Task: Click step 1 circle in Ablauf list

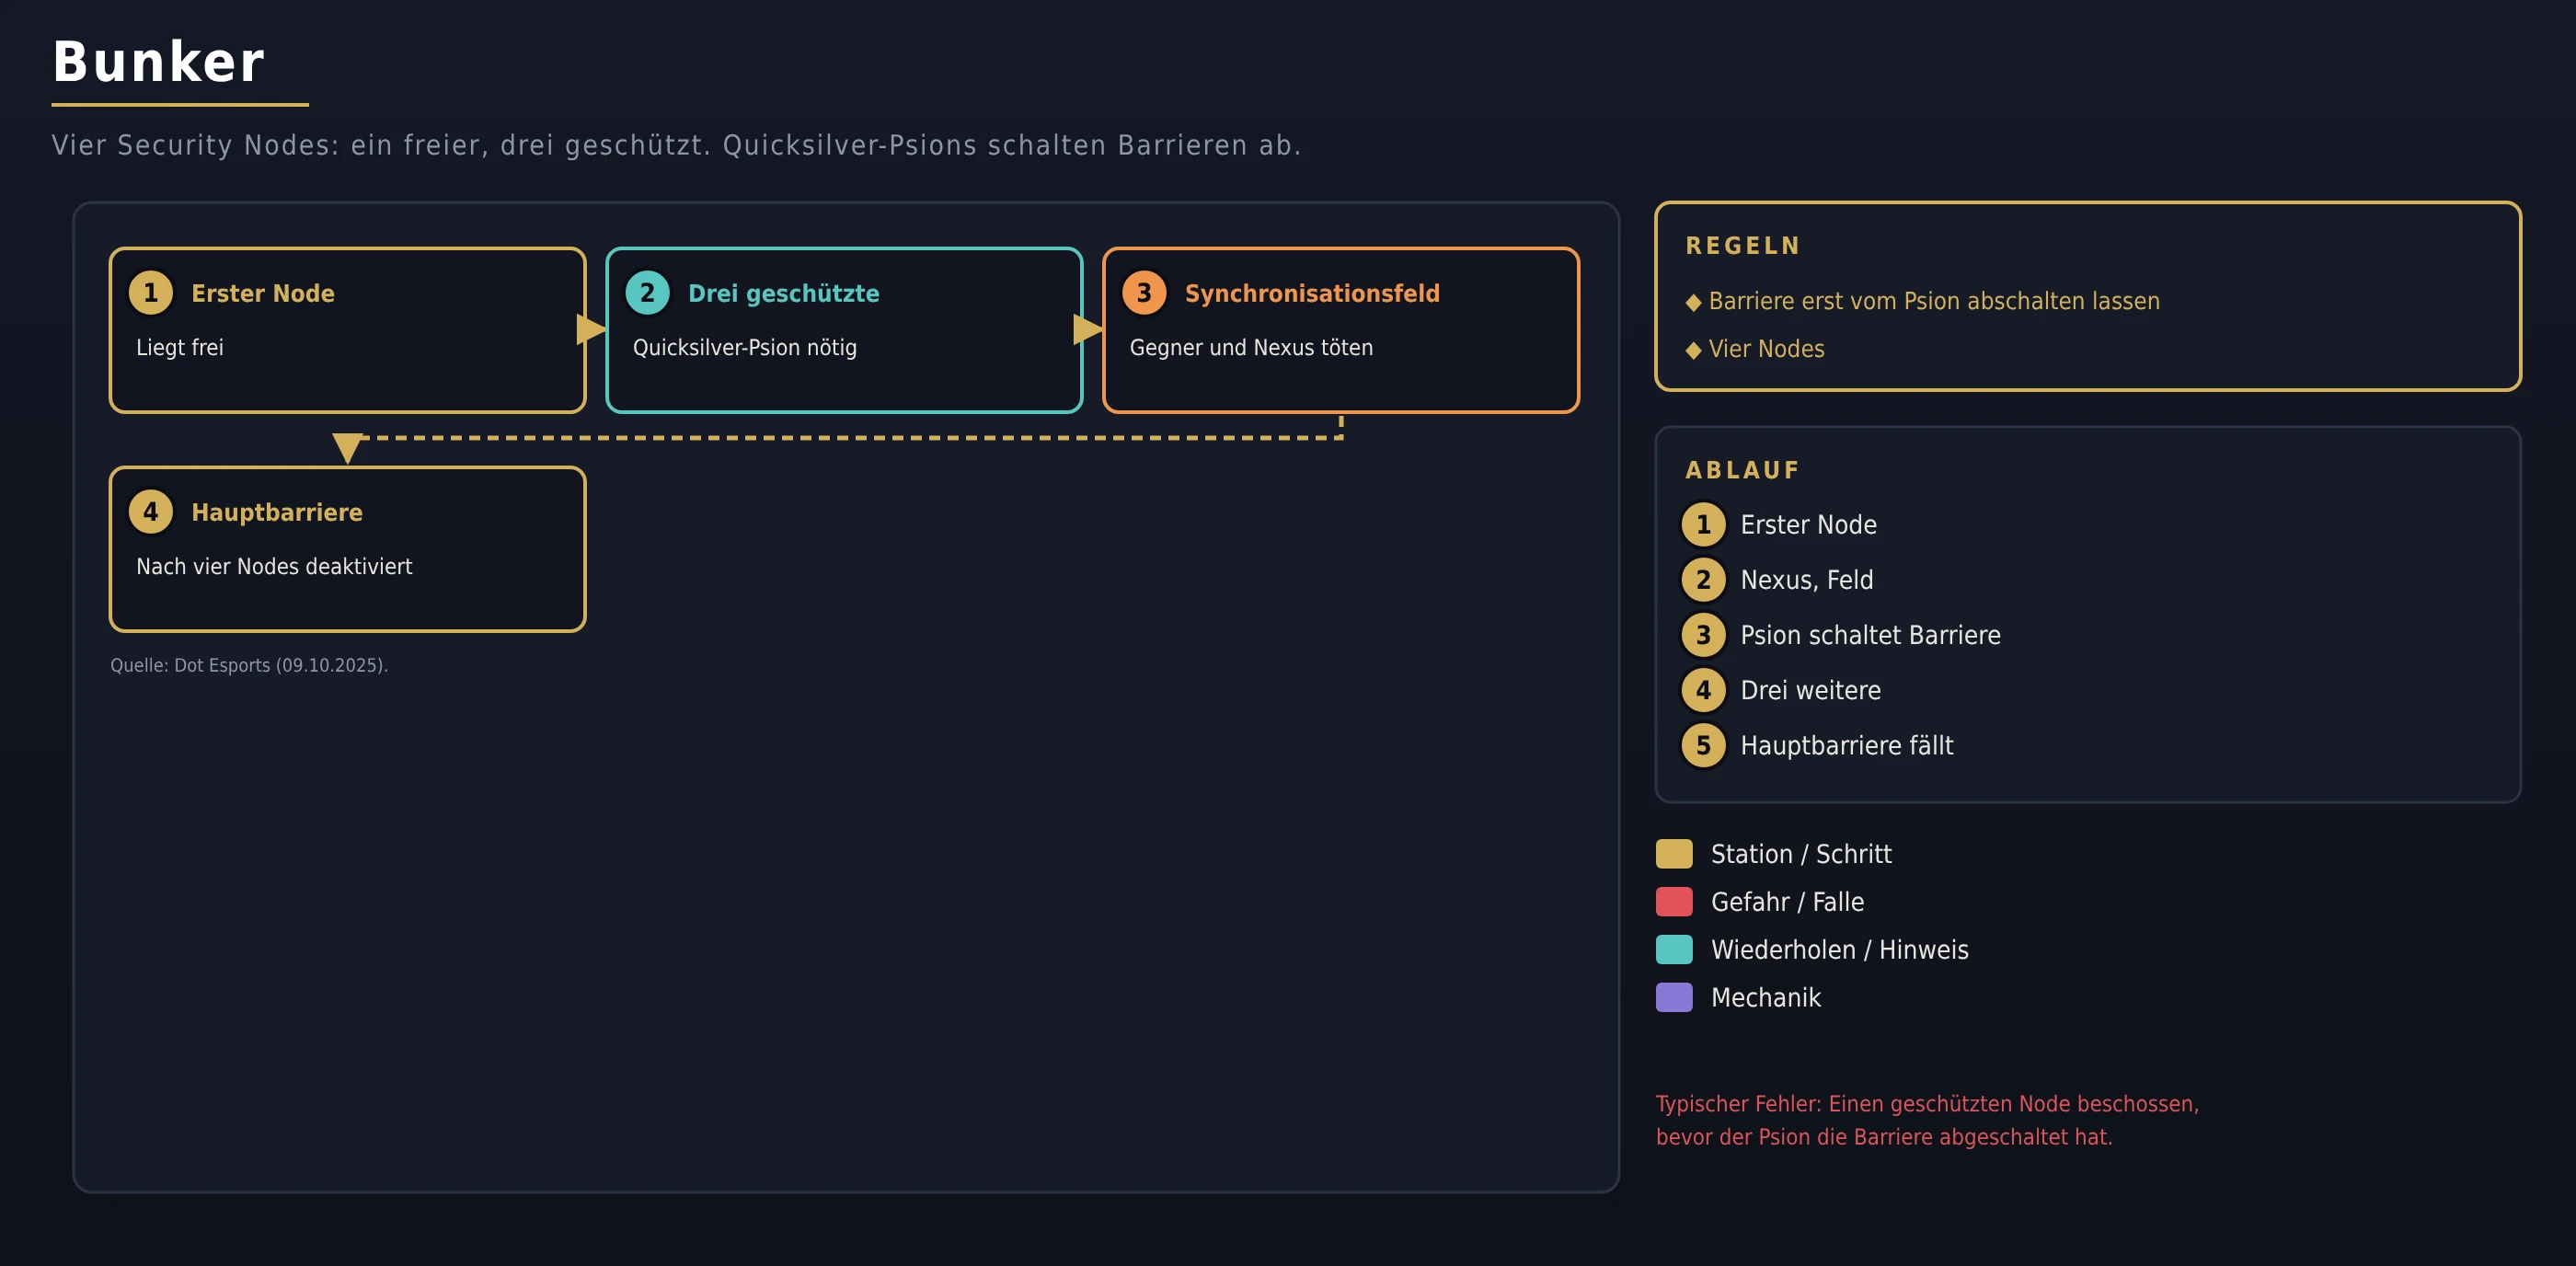Action: (1703, 525)
